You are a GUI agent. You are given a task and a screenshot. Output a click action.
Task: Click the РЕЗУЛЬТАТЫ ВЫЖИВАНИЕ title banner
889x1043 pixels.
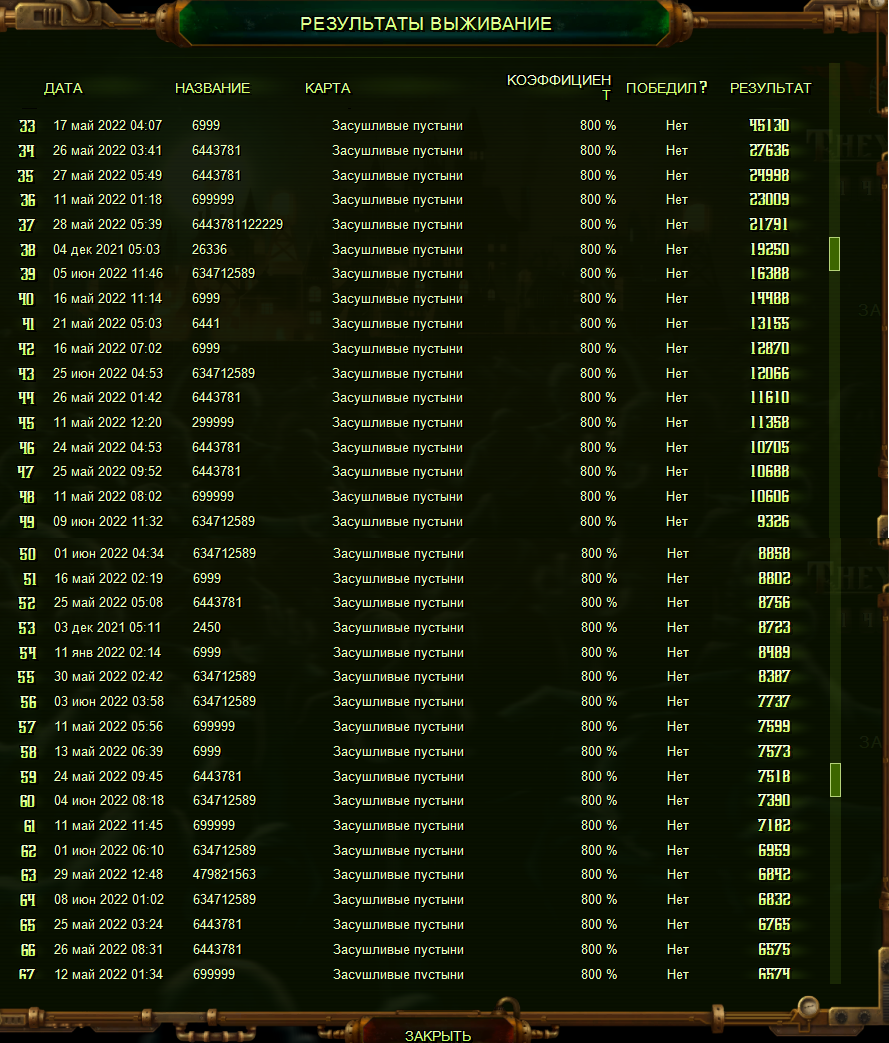(x=426, y=24)
